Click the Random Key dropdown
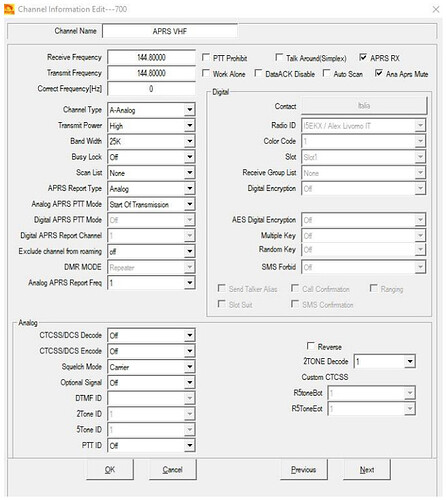Viewport: 446px width, 500px height. [363, 249]
